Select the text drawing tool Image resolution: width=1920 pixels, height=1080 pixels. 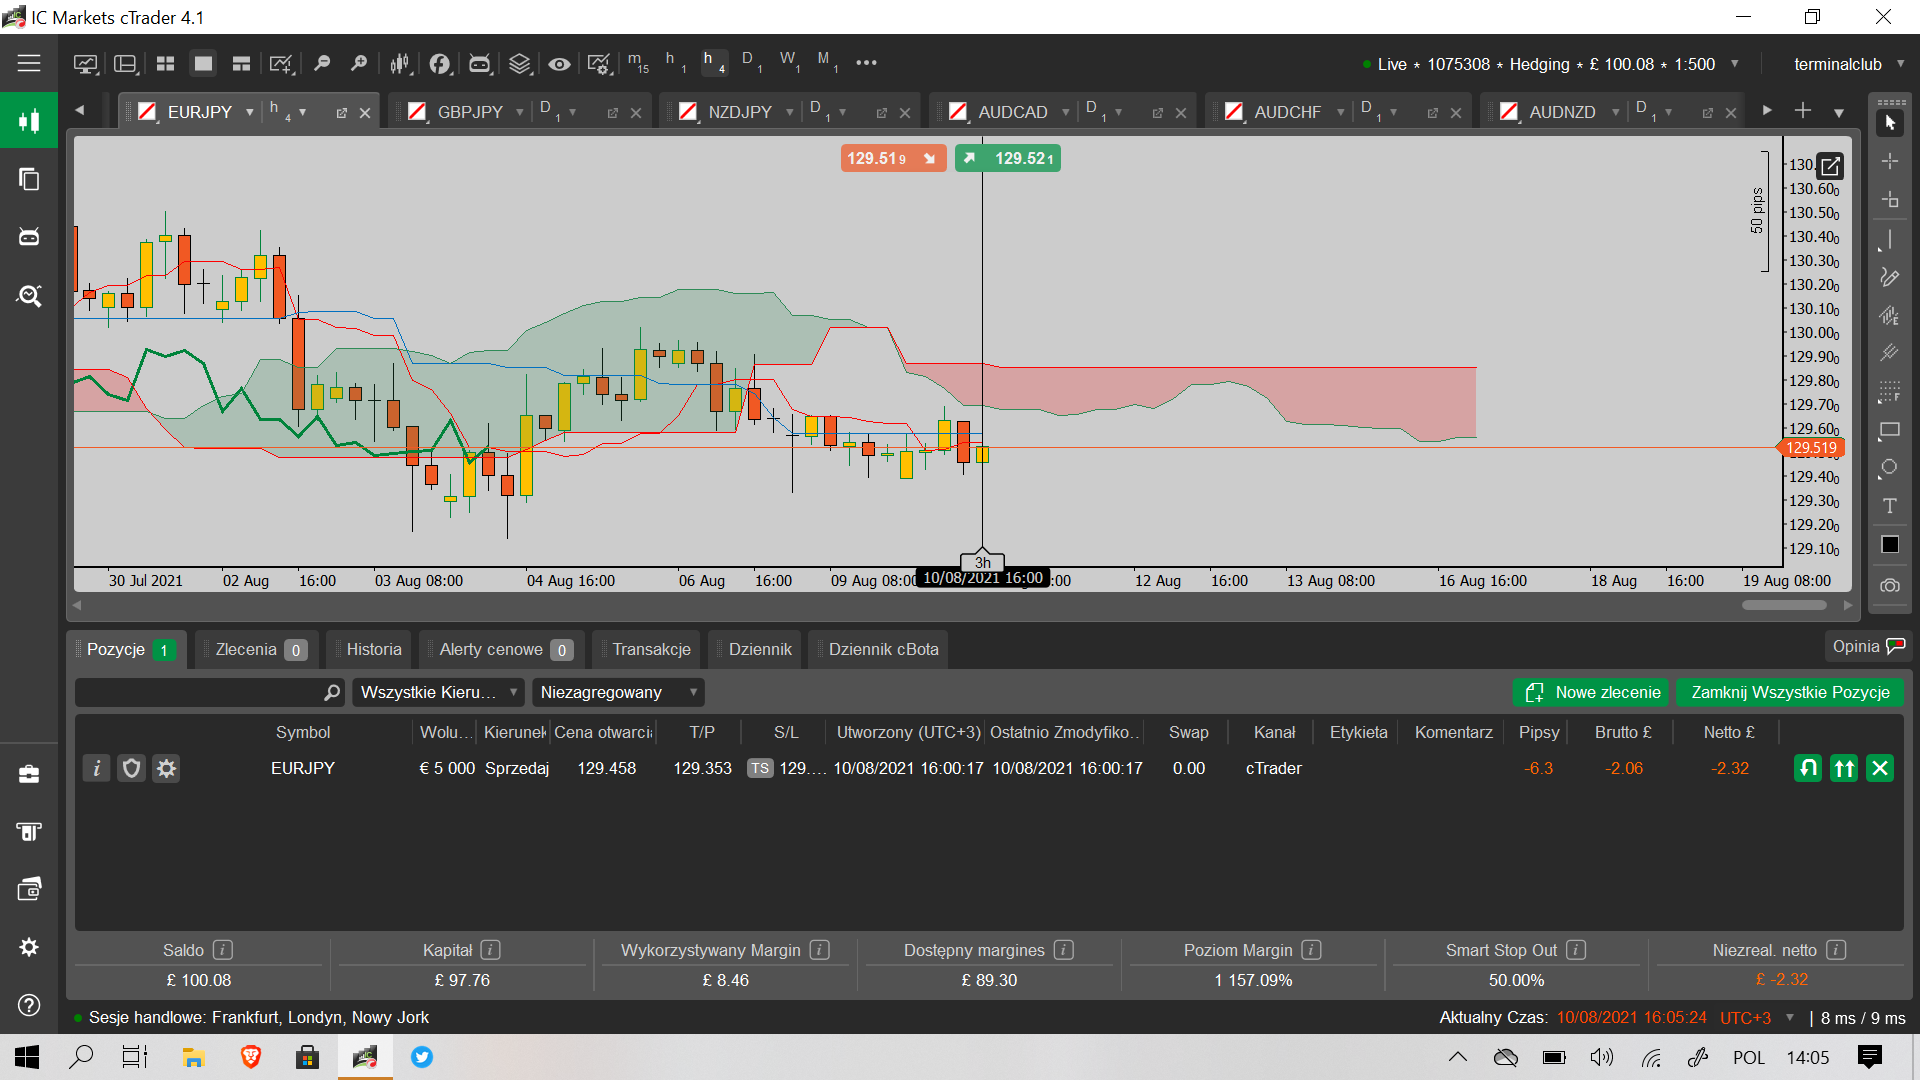[x=1890, y=506]
